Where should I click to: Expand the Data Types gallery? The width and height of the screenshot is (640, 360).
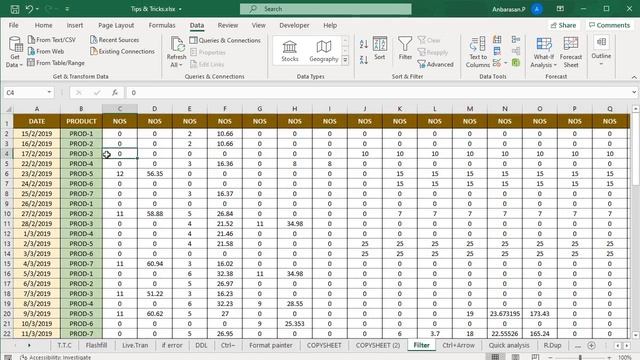[345, 61]
